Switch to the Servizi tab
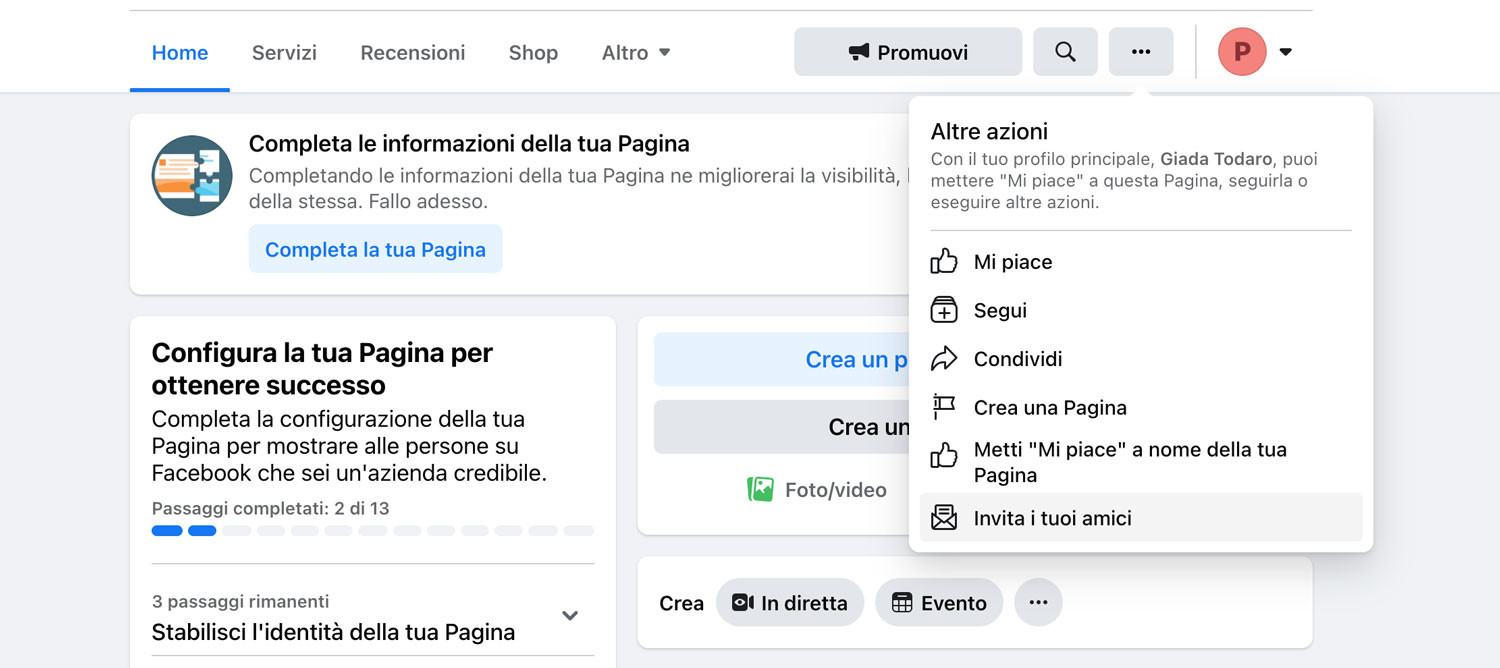The width and height of the screenshot is (1500, 668). tap(284, 53)
